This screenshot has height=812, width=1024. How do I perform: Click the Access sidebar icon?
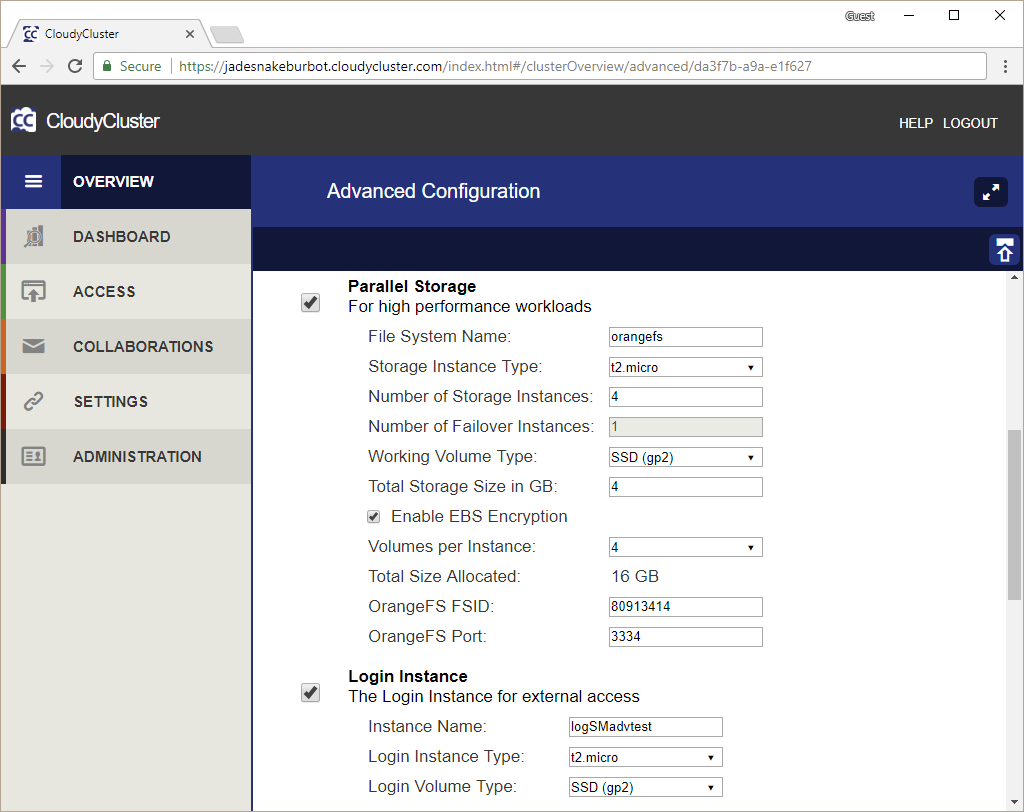(31, 291)
